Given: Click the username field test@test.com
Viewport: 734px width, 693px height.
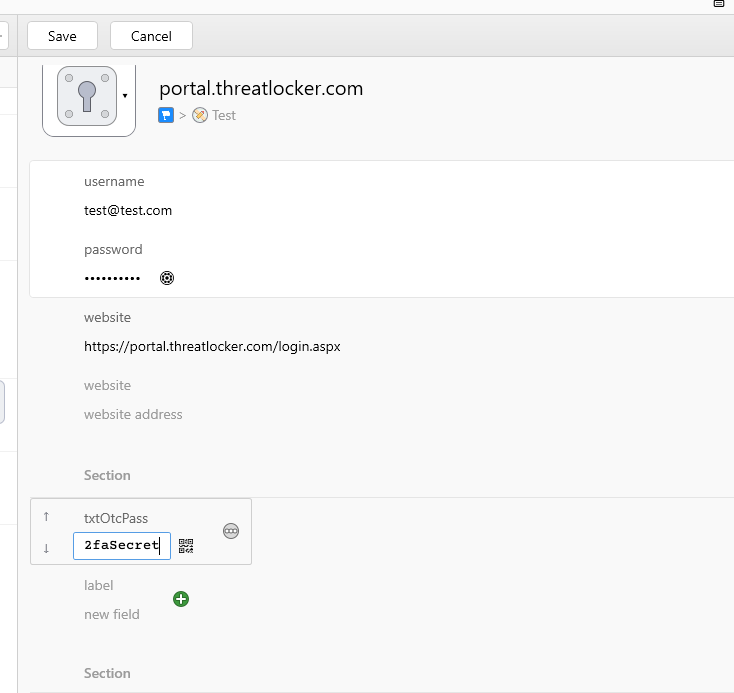Looking at the screenshot, I should pyautogui.click(x=128, y=210).
